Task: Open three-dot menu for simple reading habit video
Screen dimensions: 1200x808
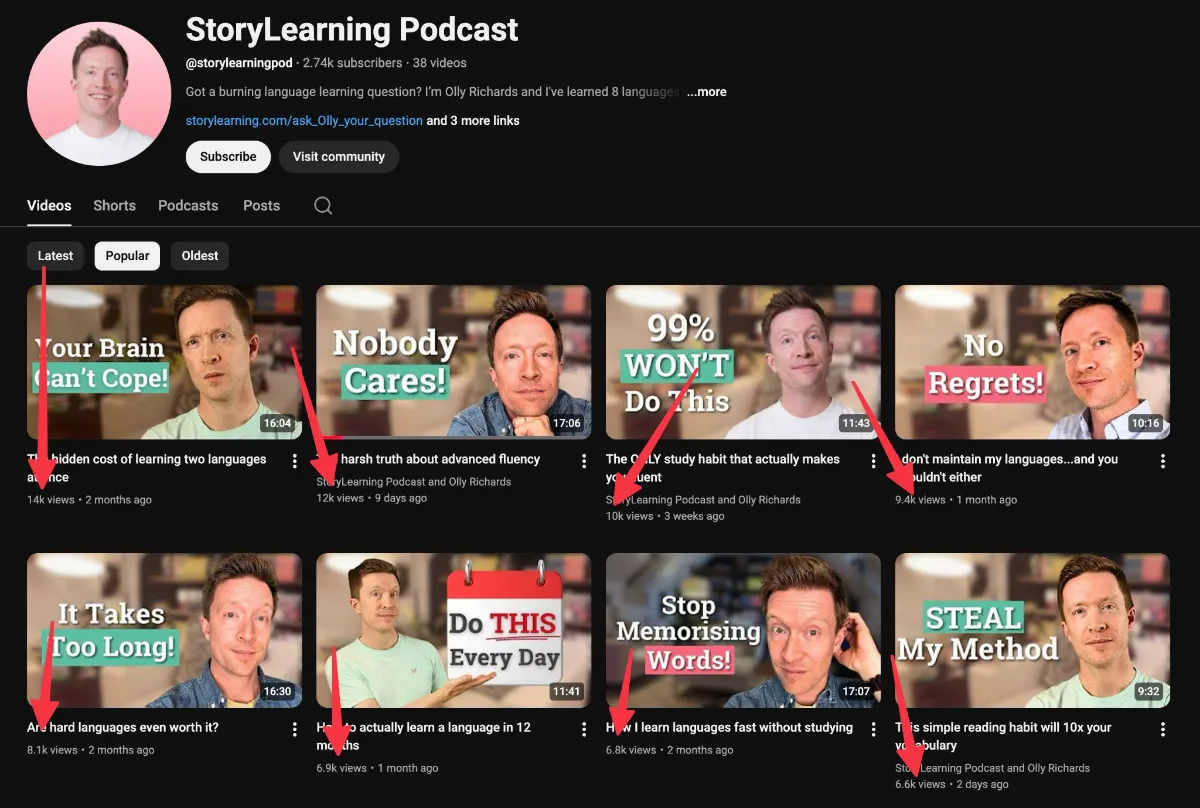Action: 1162,729
